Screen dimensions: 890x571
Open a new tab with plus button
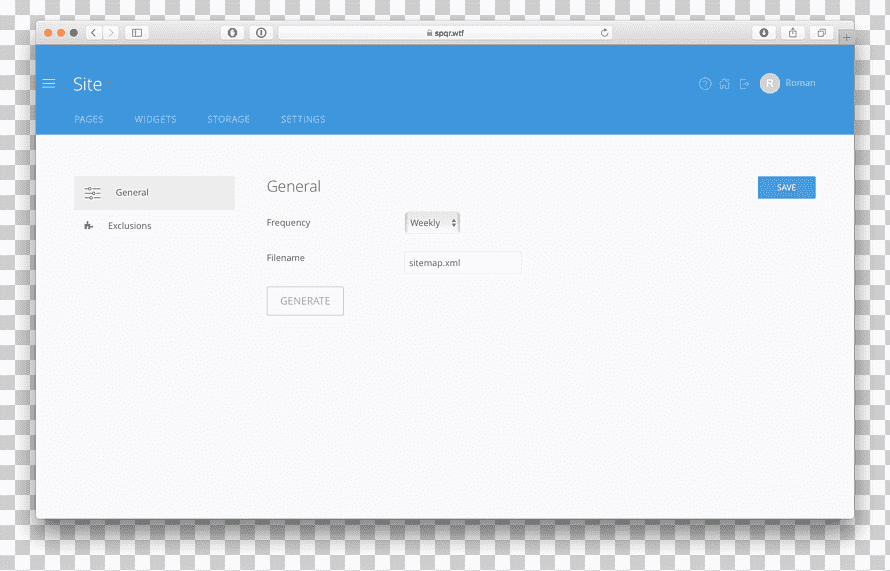point(846,37)
